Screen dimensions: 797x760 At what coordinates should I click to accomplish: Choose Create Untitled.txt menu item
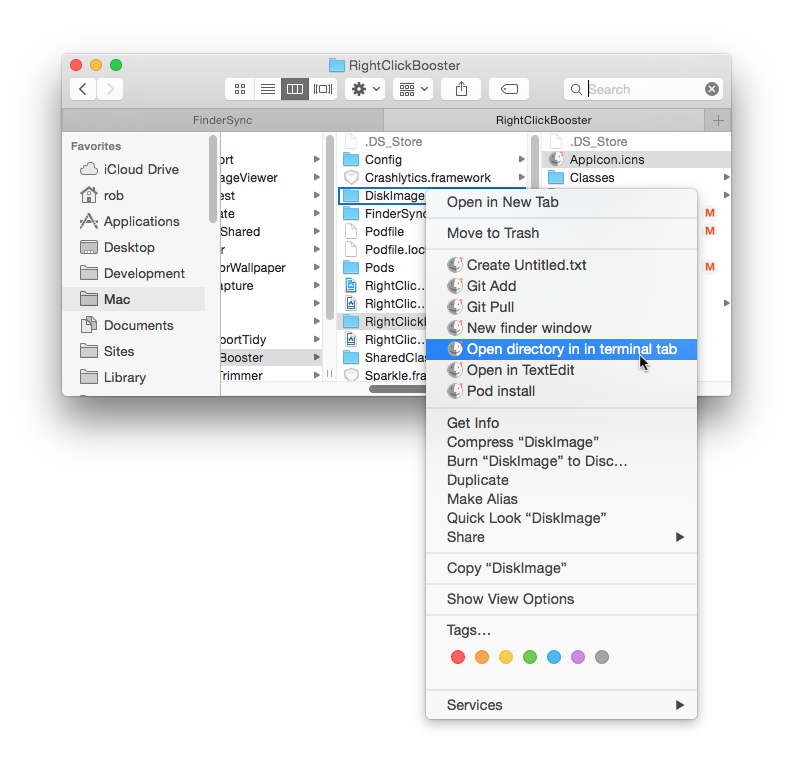[x=561, y=265]
